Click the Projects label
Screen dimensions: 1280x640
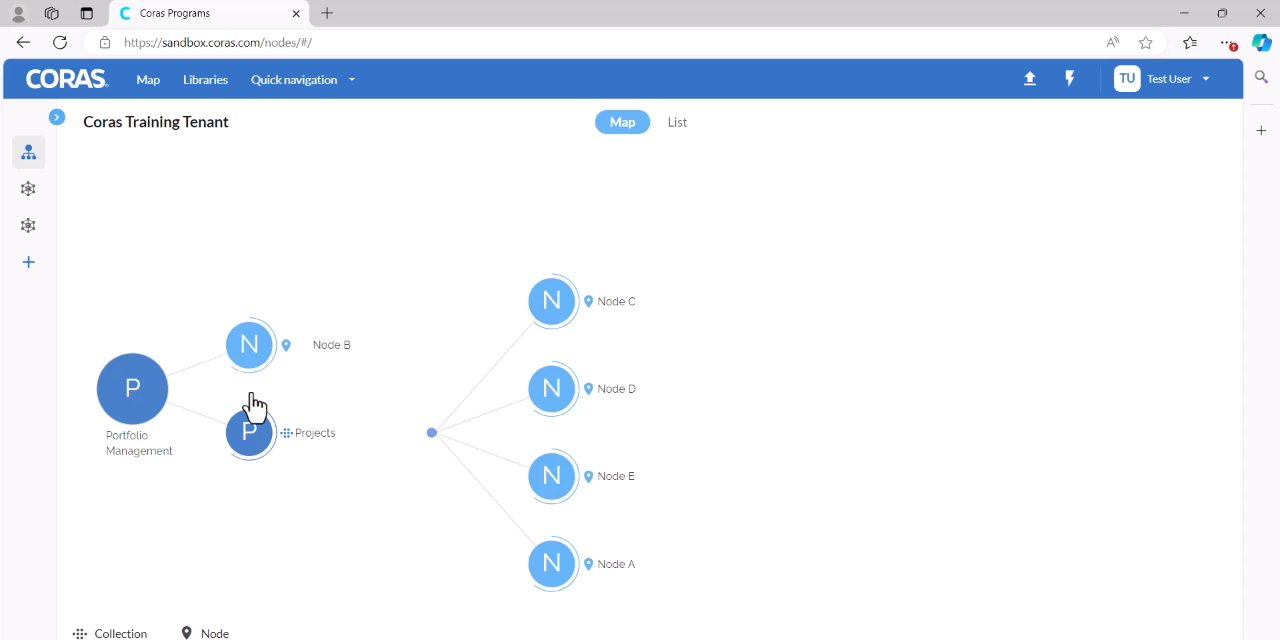[x=315, y=433]
